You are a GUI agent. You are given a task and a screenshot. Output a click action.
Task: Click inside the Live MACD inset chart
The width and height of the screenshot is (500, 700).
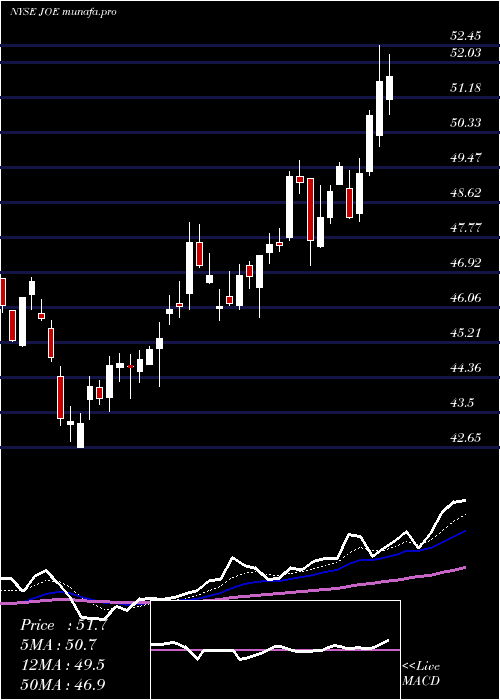tap(275, 650)
